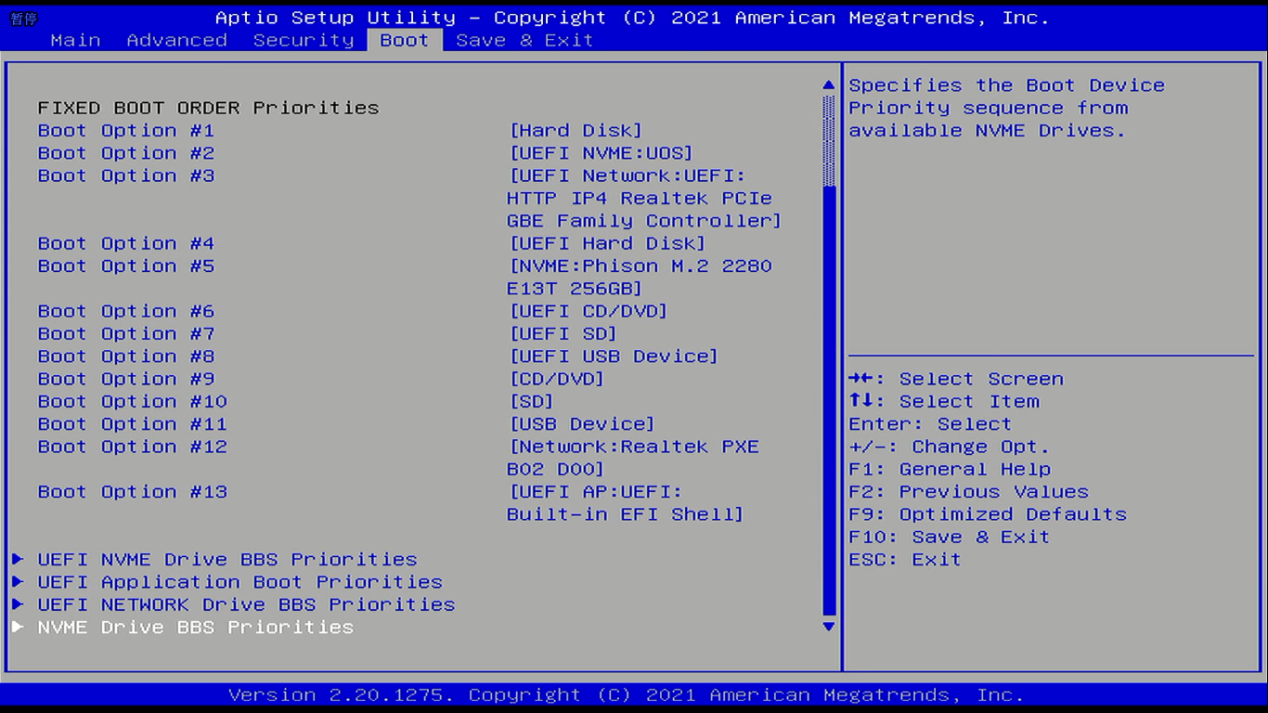Click the scrollbar up arrow
This screenshot has width=1268, height=713.
pyautogui.click(x=828, y=86)
